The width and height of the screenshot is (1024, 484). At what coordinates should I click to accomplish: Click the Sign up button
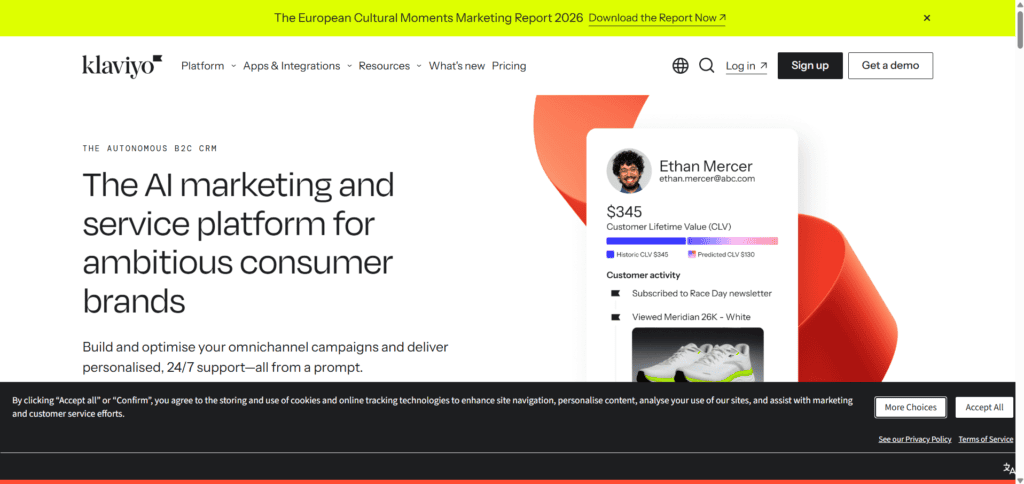(810, 65)
